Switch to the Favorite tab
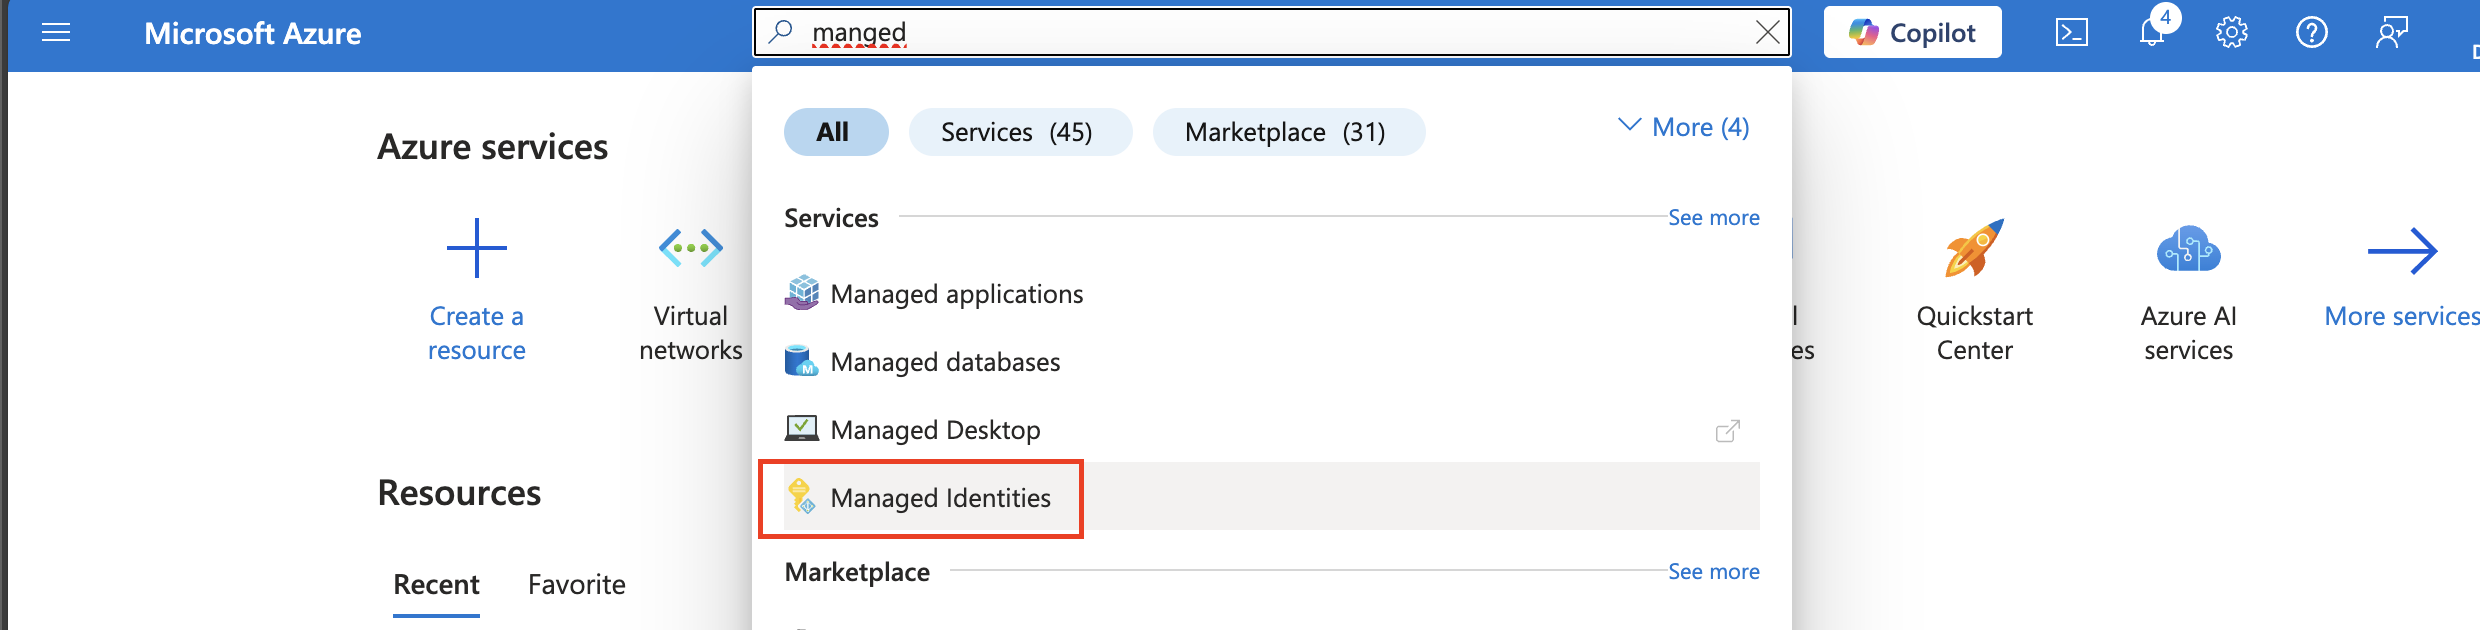This screenshot has width=2480, height=630. click(x=577, y=584)
